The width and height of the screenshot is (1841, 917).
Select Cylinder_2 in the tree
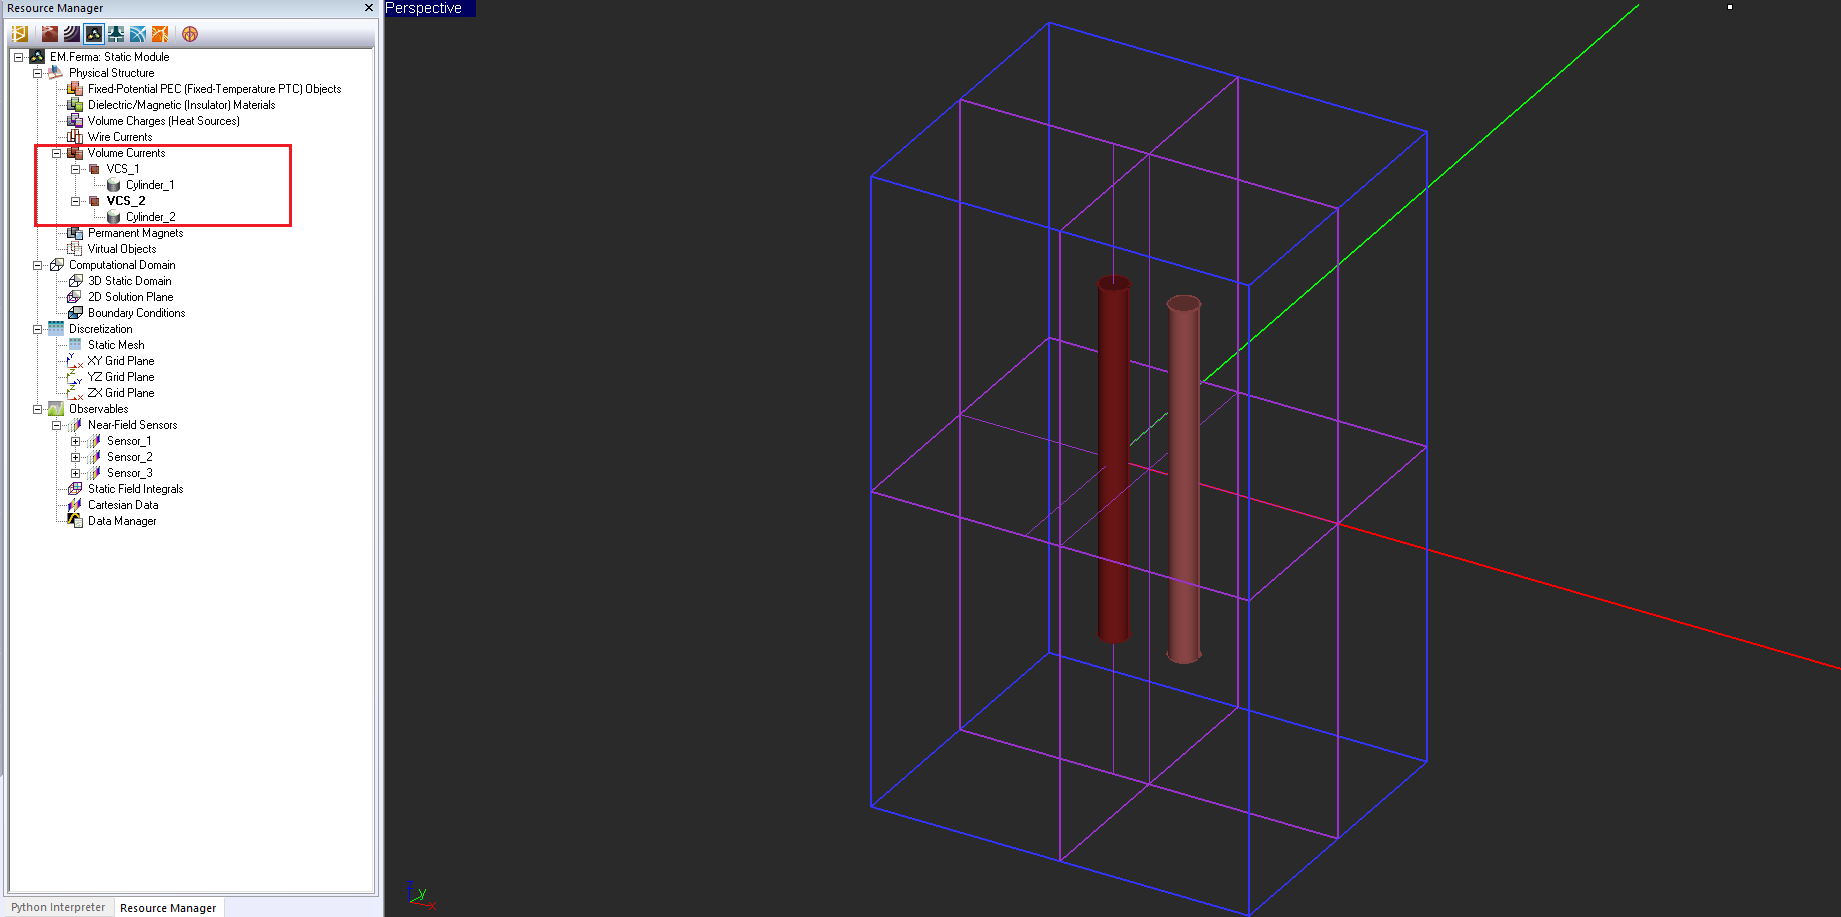tap(151, 217)
